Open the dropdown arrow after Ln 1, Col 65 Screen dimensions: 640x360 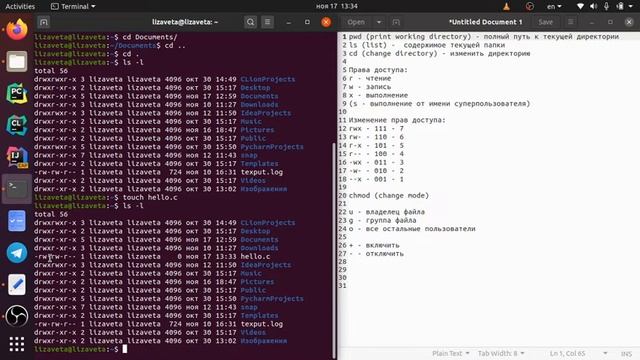click(605, 353)
